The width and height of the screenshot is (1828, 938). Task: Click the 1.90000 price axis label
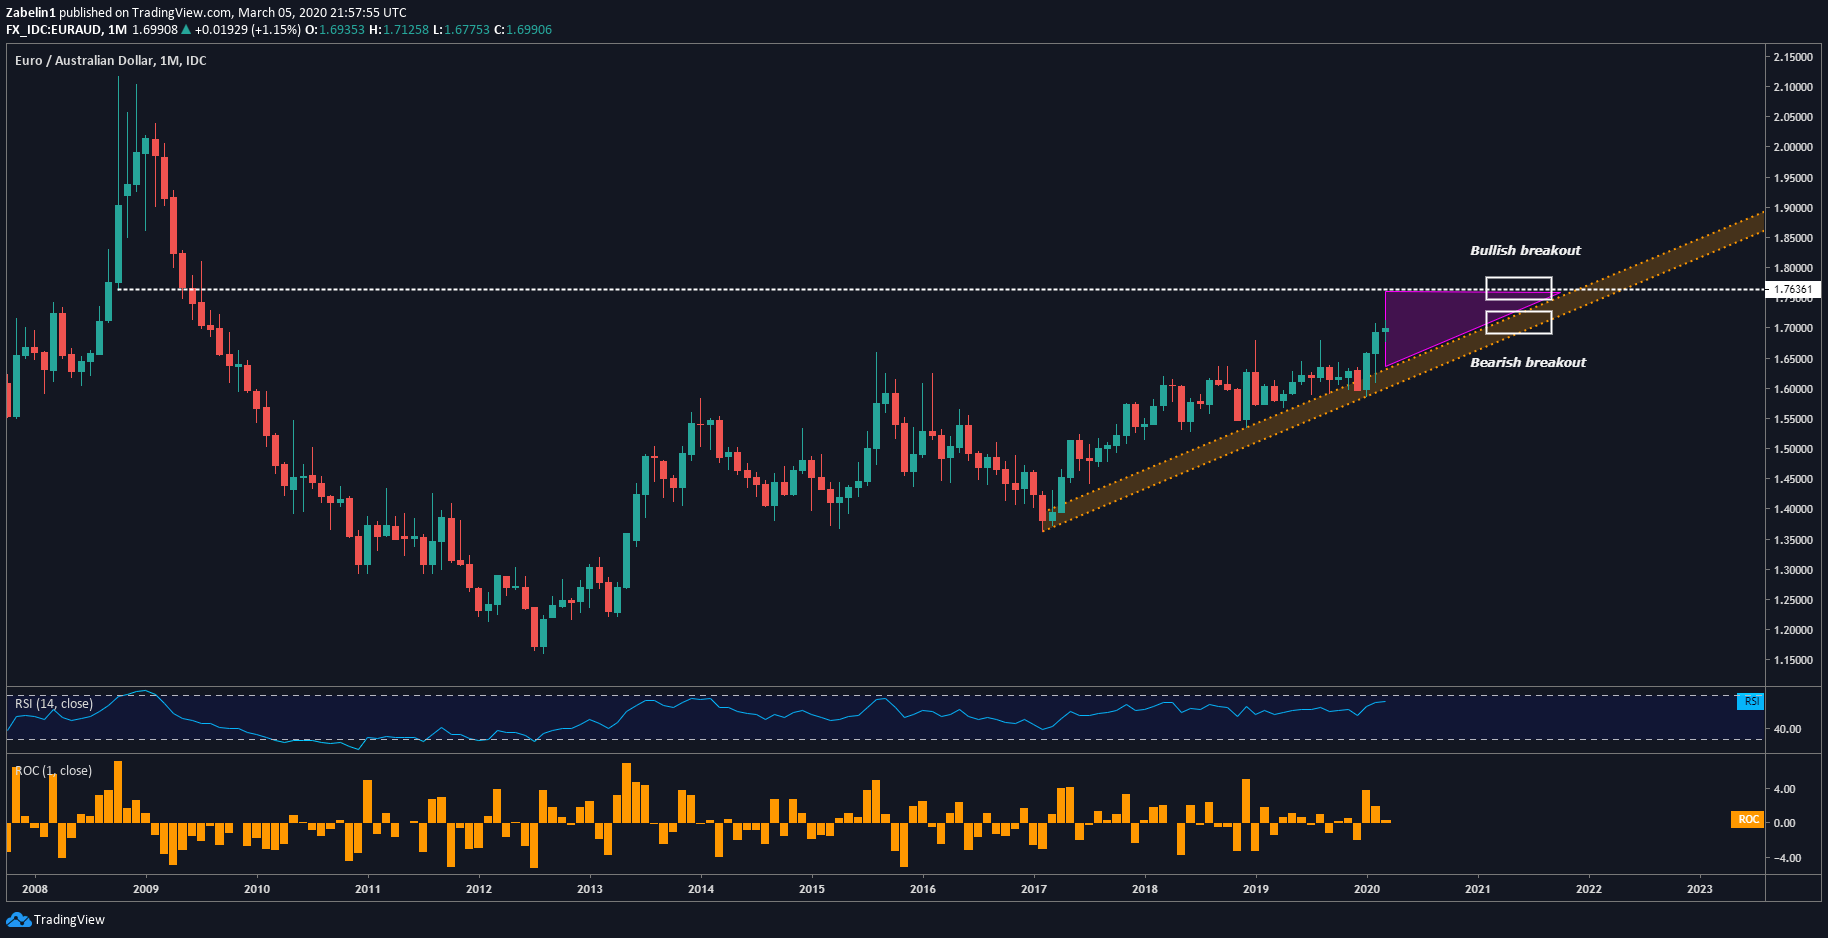point(1793,208)
